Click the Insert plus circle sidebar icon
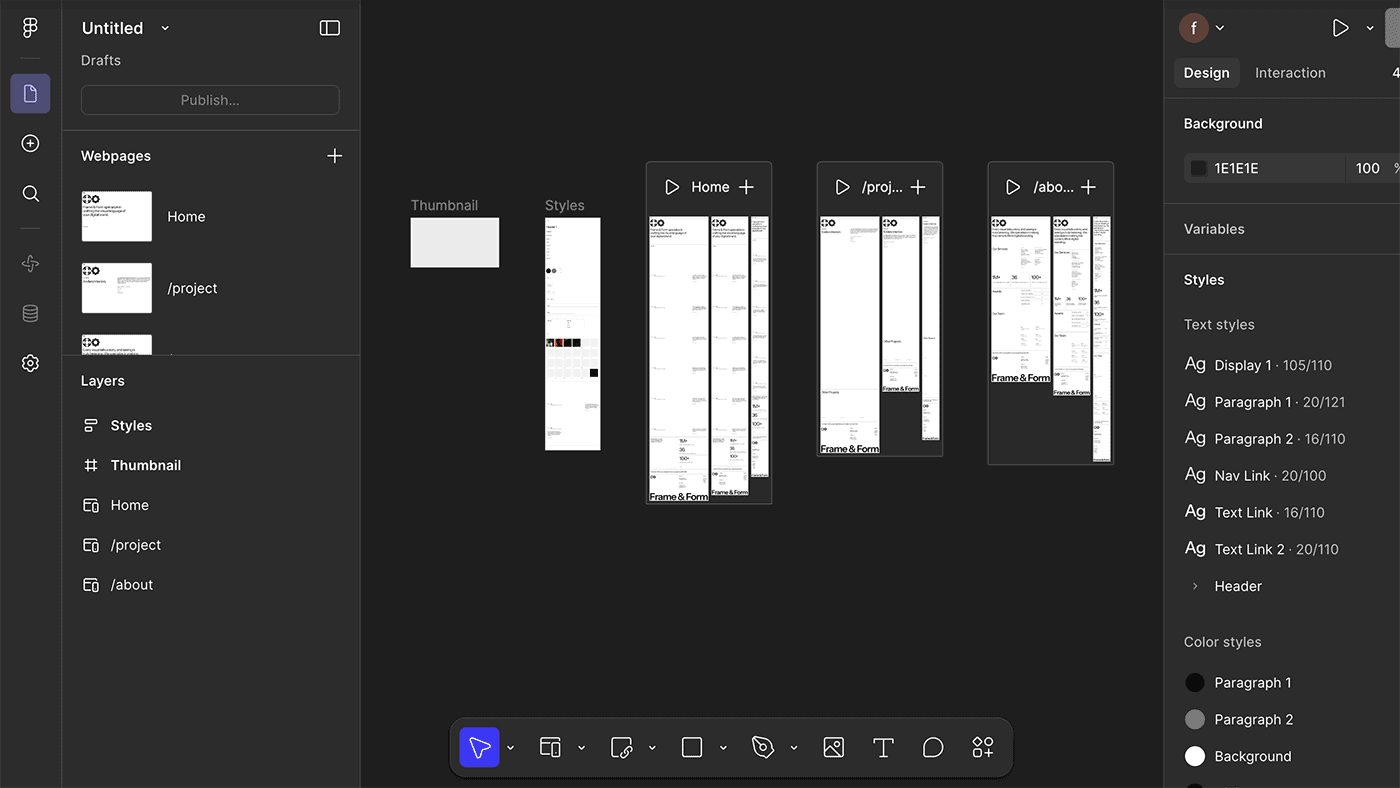Image resolution: width=1400 pixels, height=788 pixels. click(x=30, y=143)
